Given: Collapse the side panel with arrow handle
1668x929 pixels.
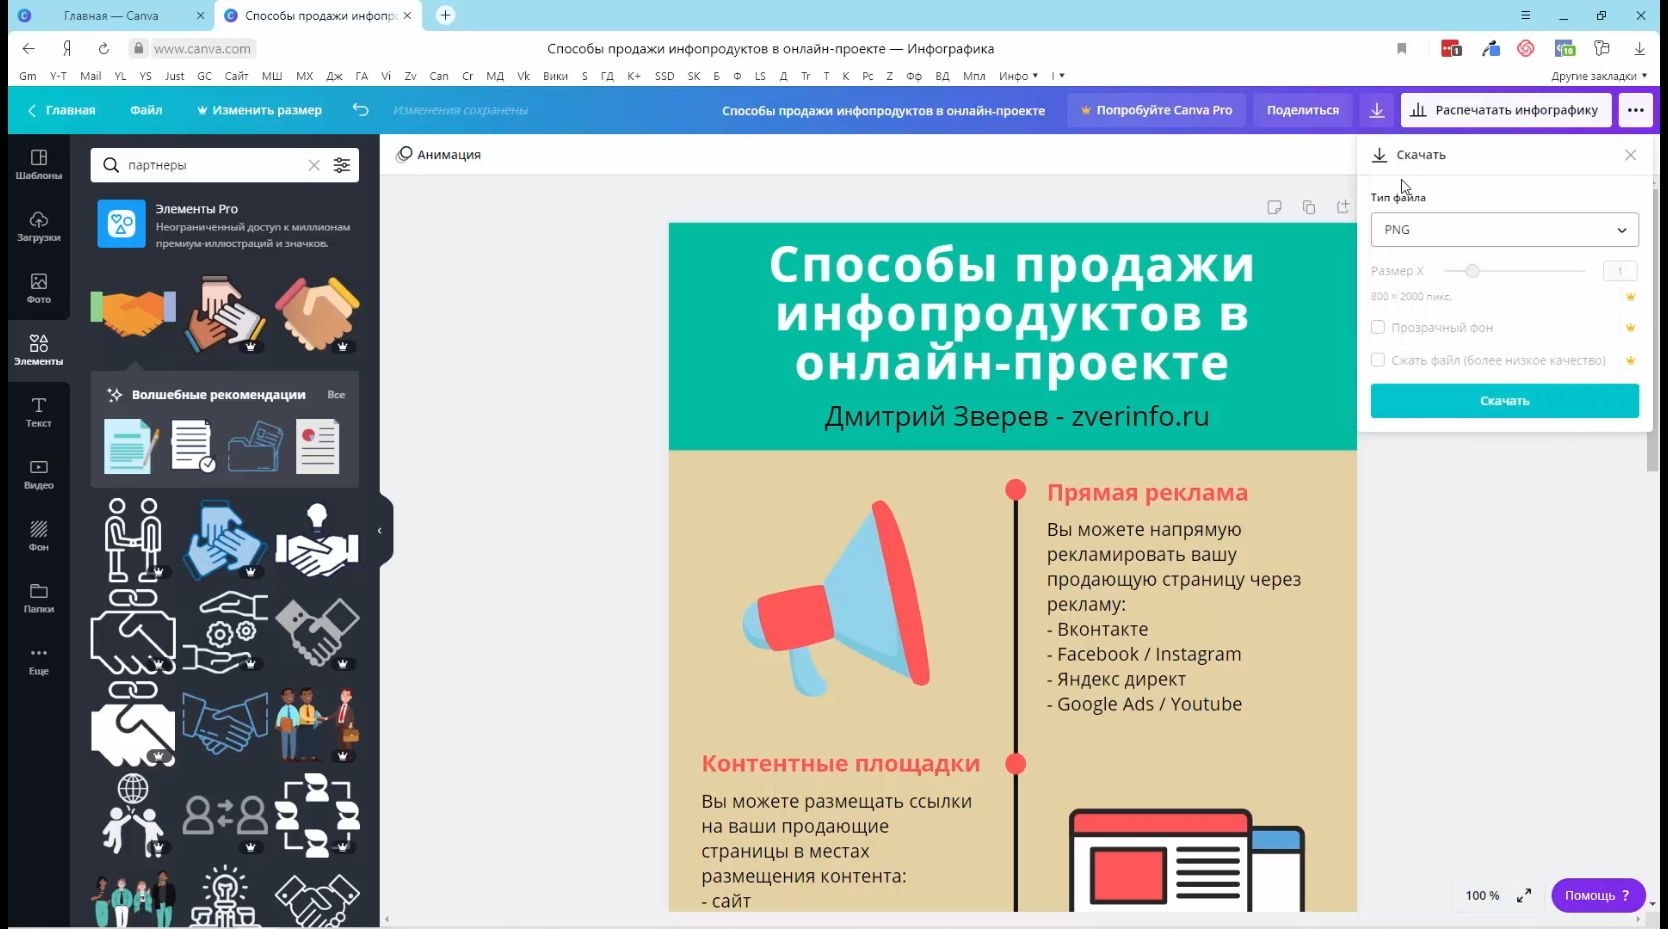Looking at the screenshot, I should click(x=380, y=531).
